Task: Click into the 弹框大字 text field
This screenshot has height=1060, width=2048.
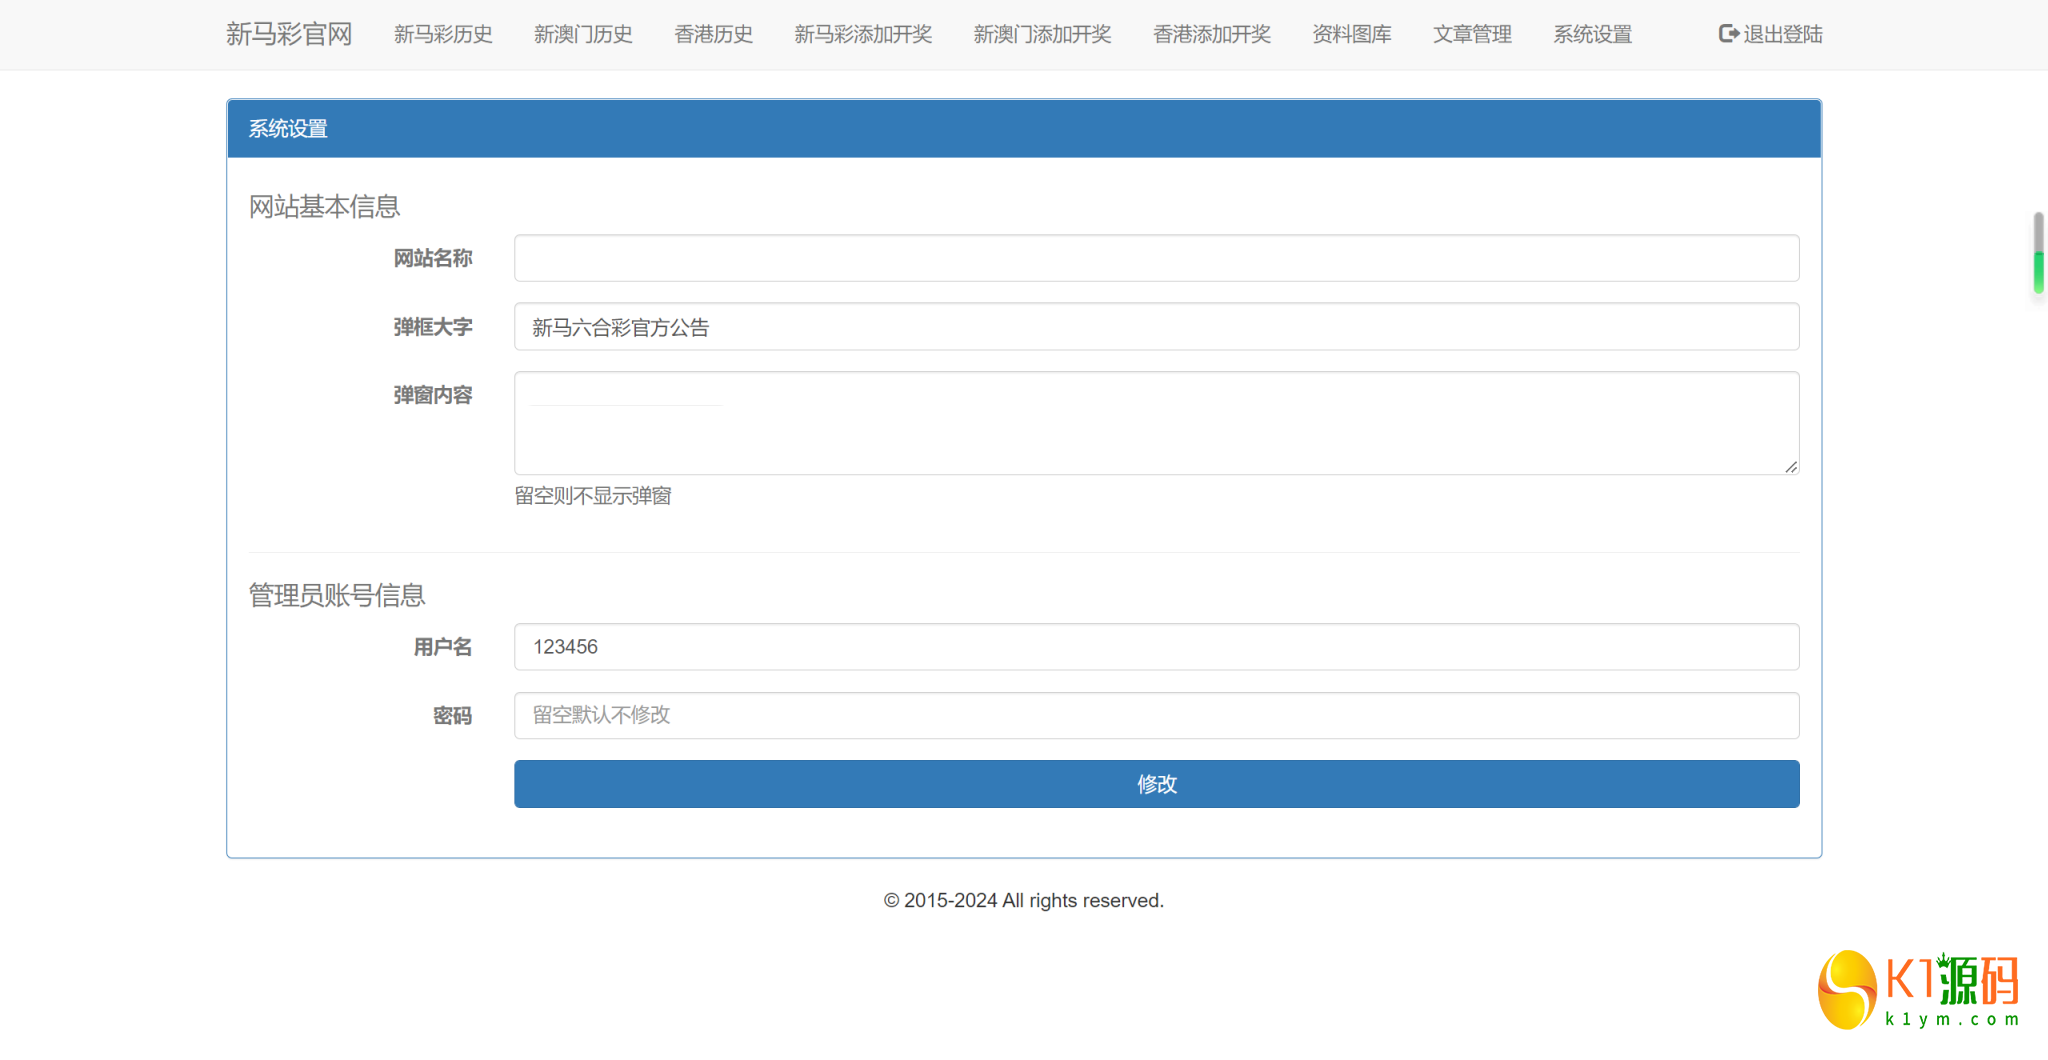Action: 1156,327
